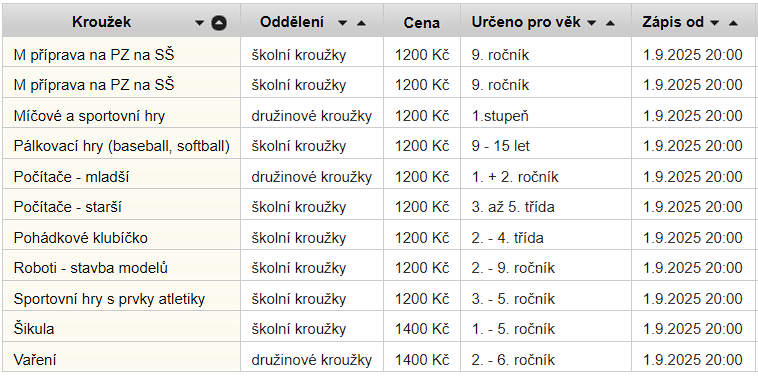Screen dimensions: 758x378
Task: Sort Určeno pro věk descending
Action: tap(592, 23)
